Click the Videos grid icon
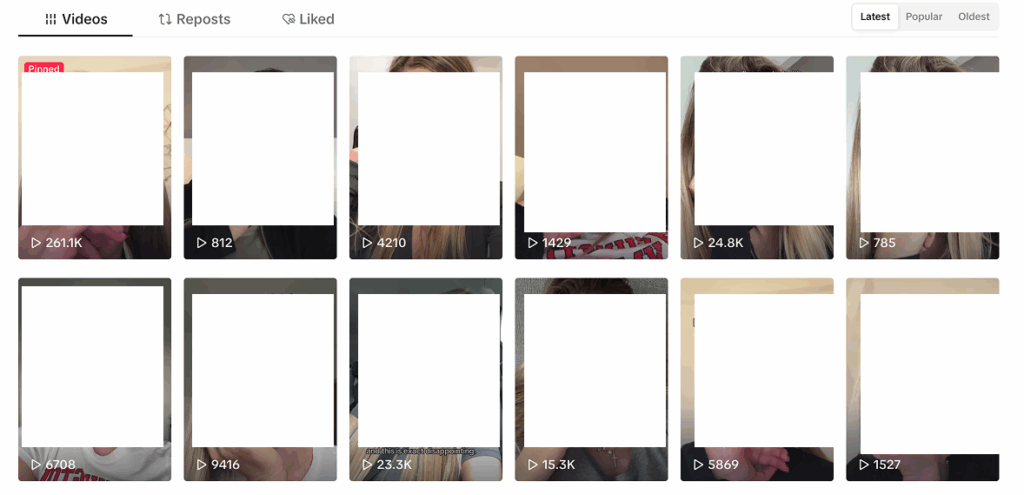Screen dimensions: 1024x495 [50, 20]
